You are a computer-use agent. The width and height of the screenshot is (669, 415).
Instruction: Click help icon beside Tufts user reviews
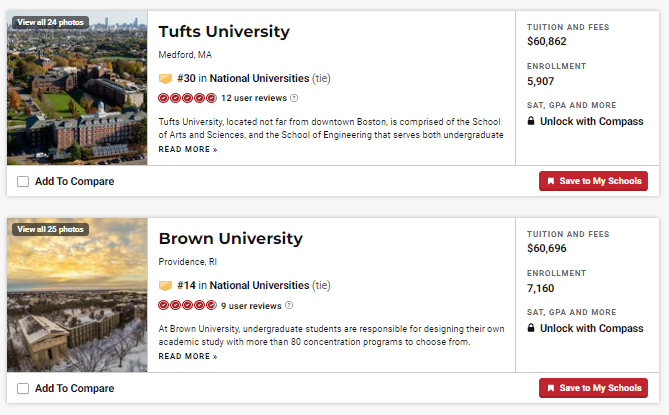(294, 98)
